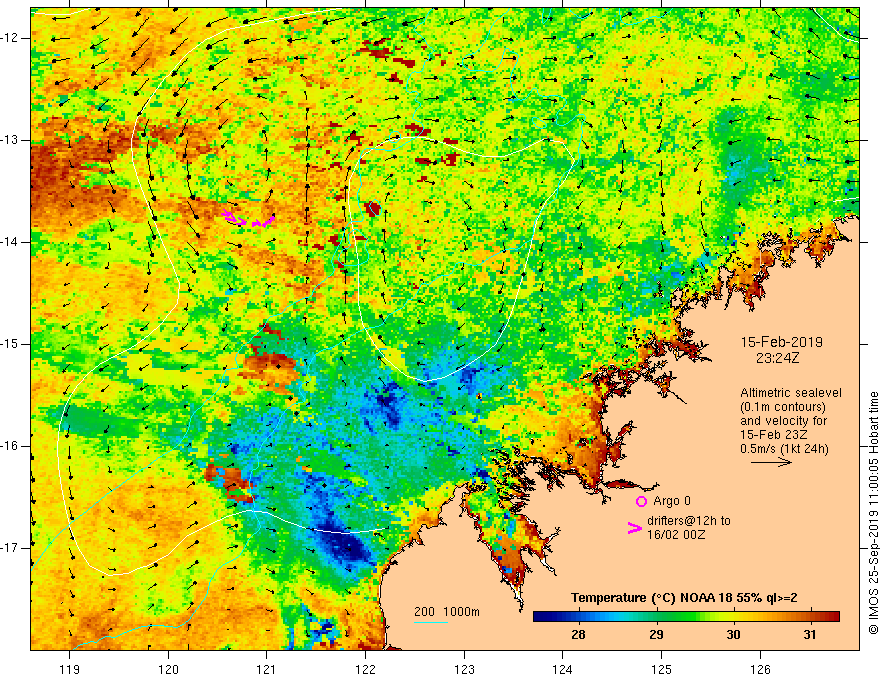Click latitude label -12
Viewport: 880px width, 680px height.
coord(10,38)
